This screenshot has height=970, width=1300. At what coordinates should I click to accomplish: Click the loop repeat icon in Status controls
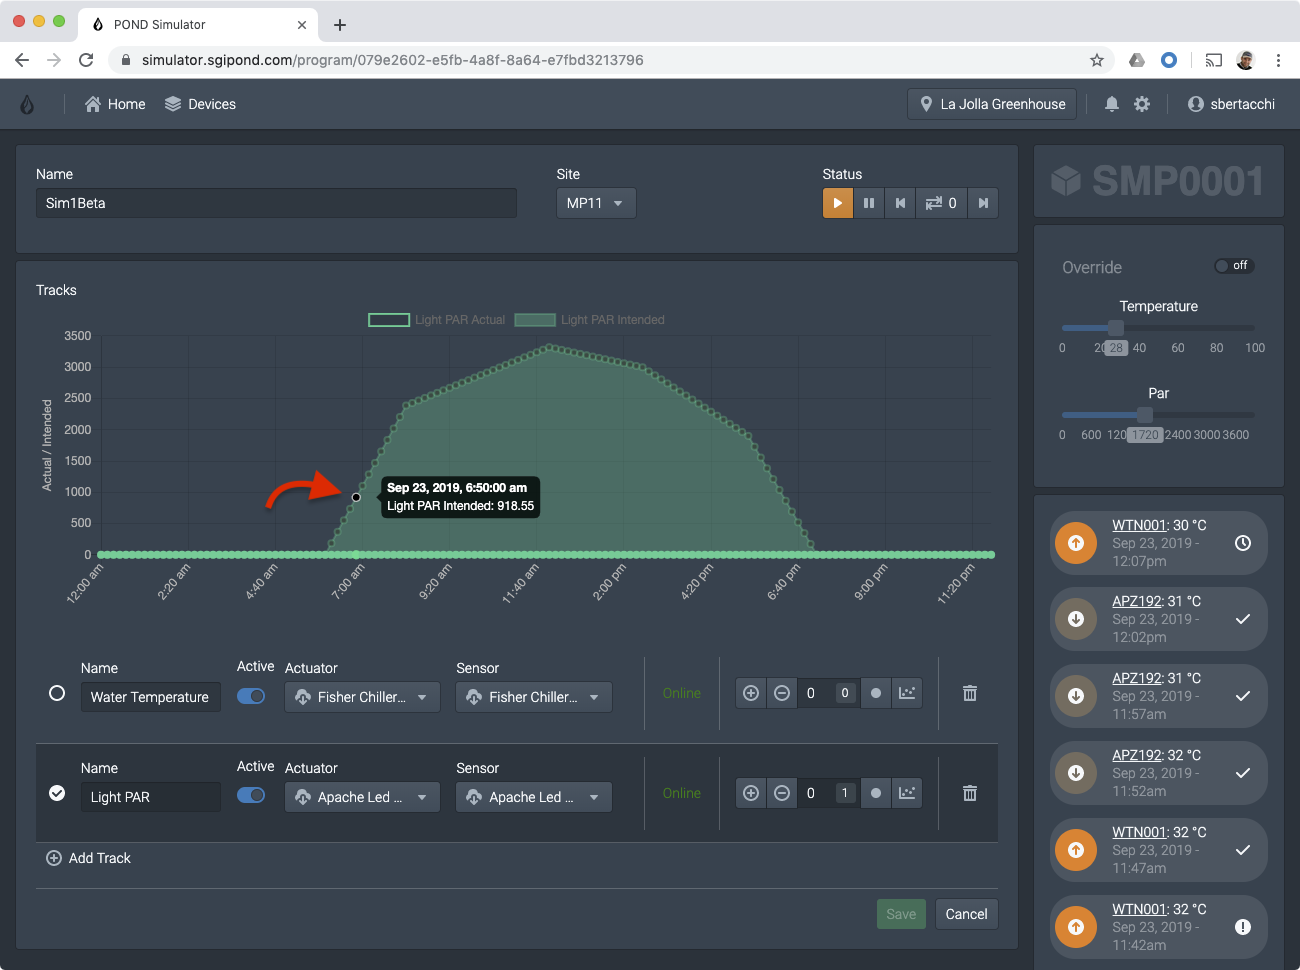[x=935, y=202]
